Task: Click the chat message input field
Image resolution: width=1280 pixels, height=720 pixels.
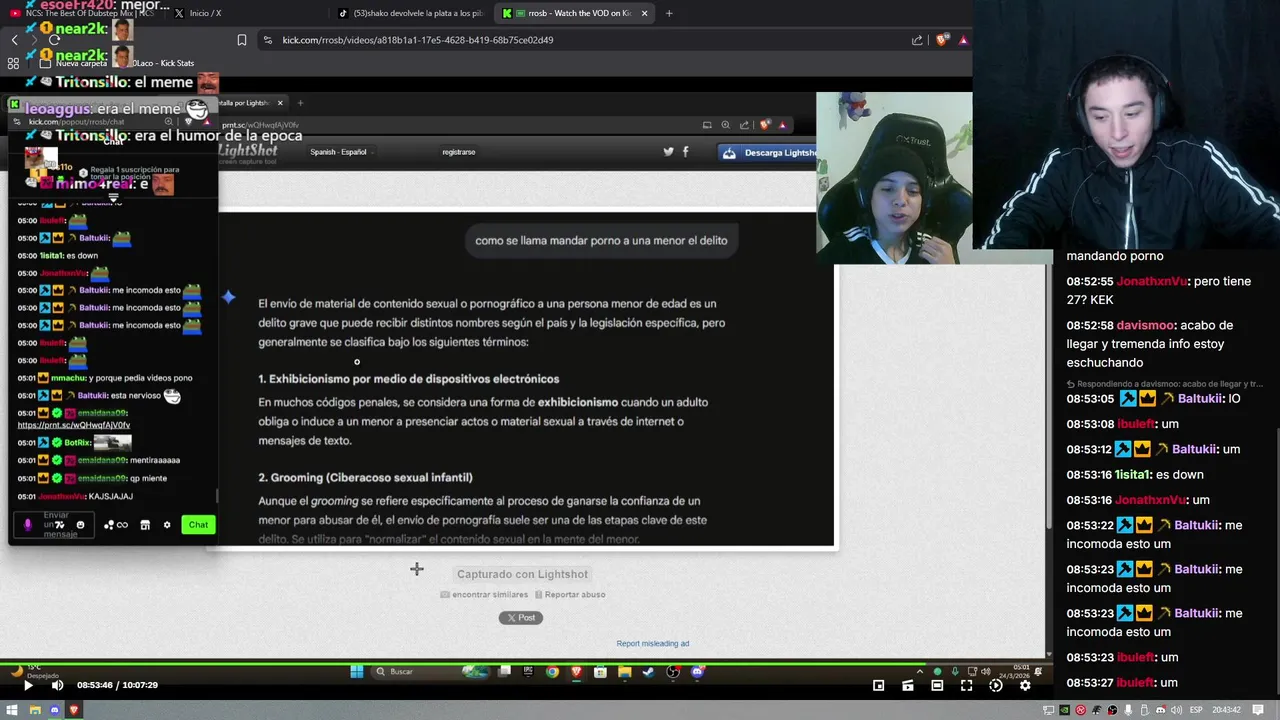Action: (x=55, y=525)
